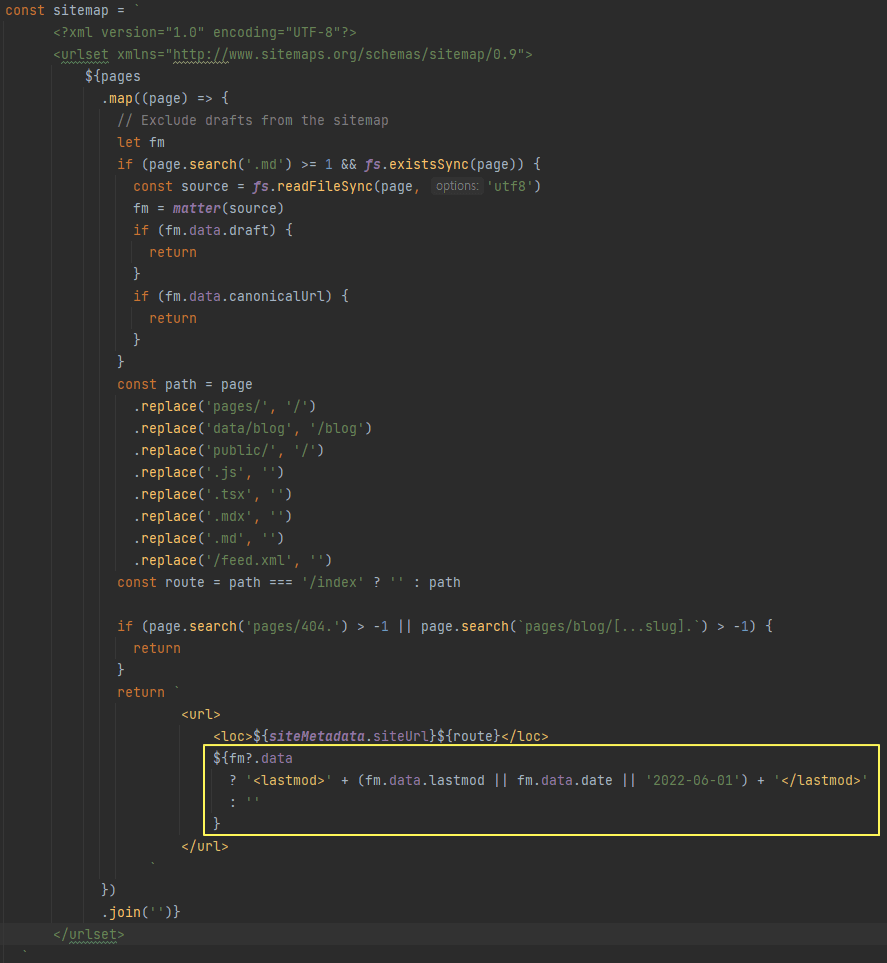Select the fm.data.draft condition
Image resolution: width=887 pixels, height=963 pixels.
[x=221, y=229]
